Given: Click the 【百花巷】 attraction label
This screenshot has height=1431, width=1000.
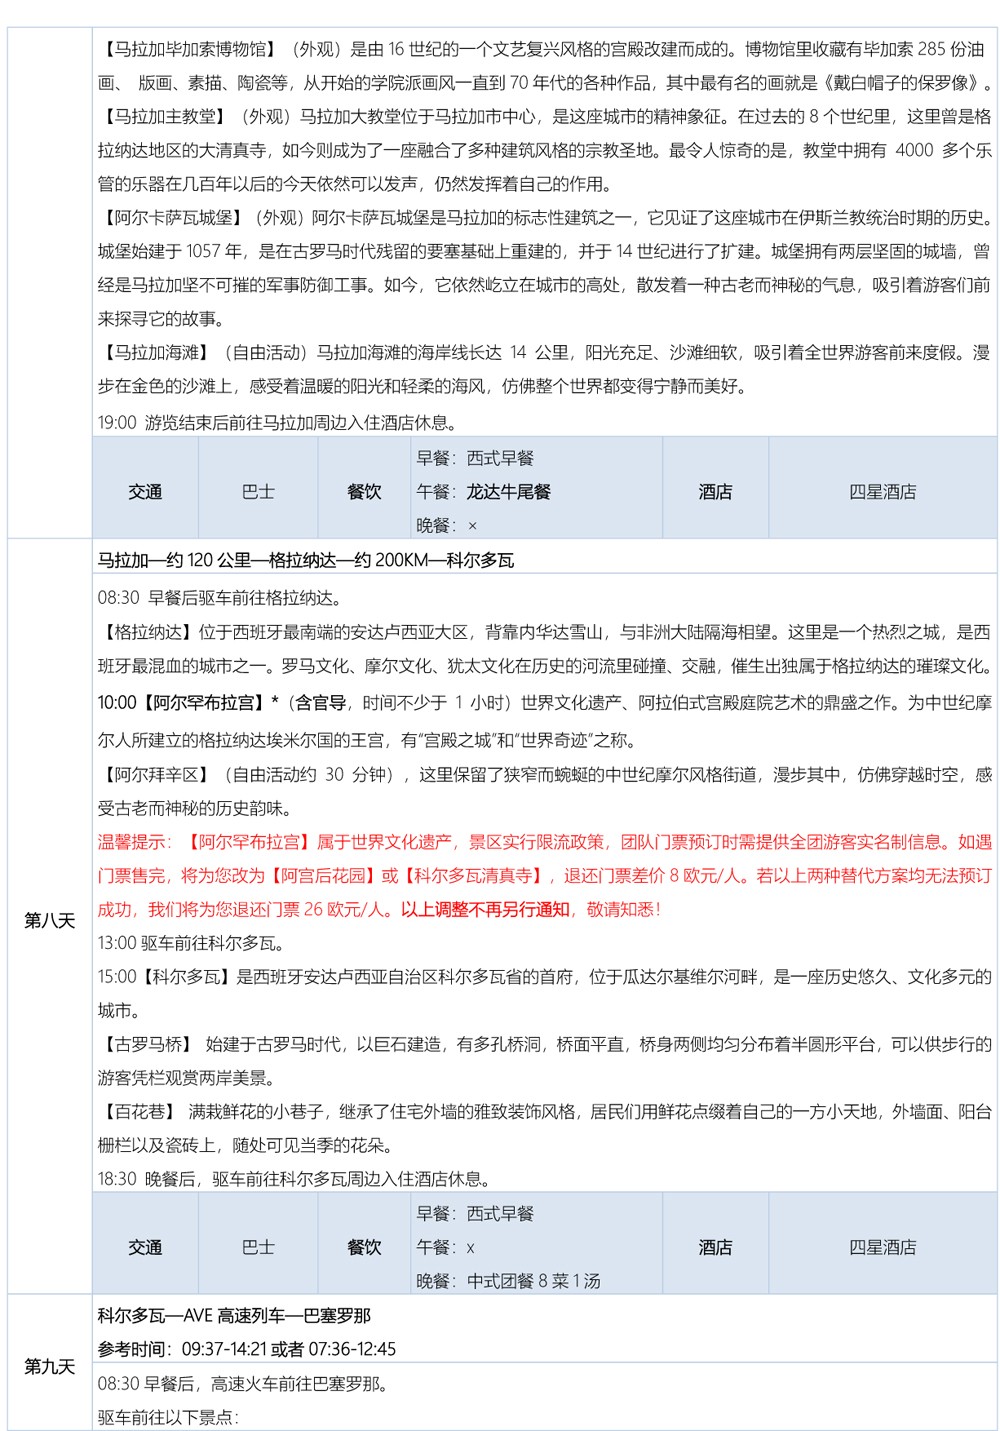Looking at the screenshot, I should pos(139,1112).
